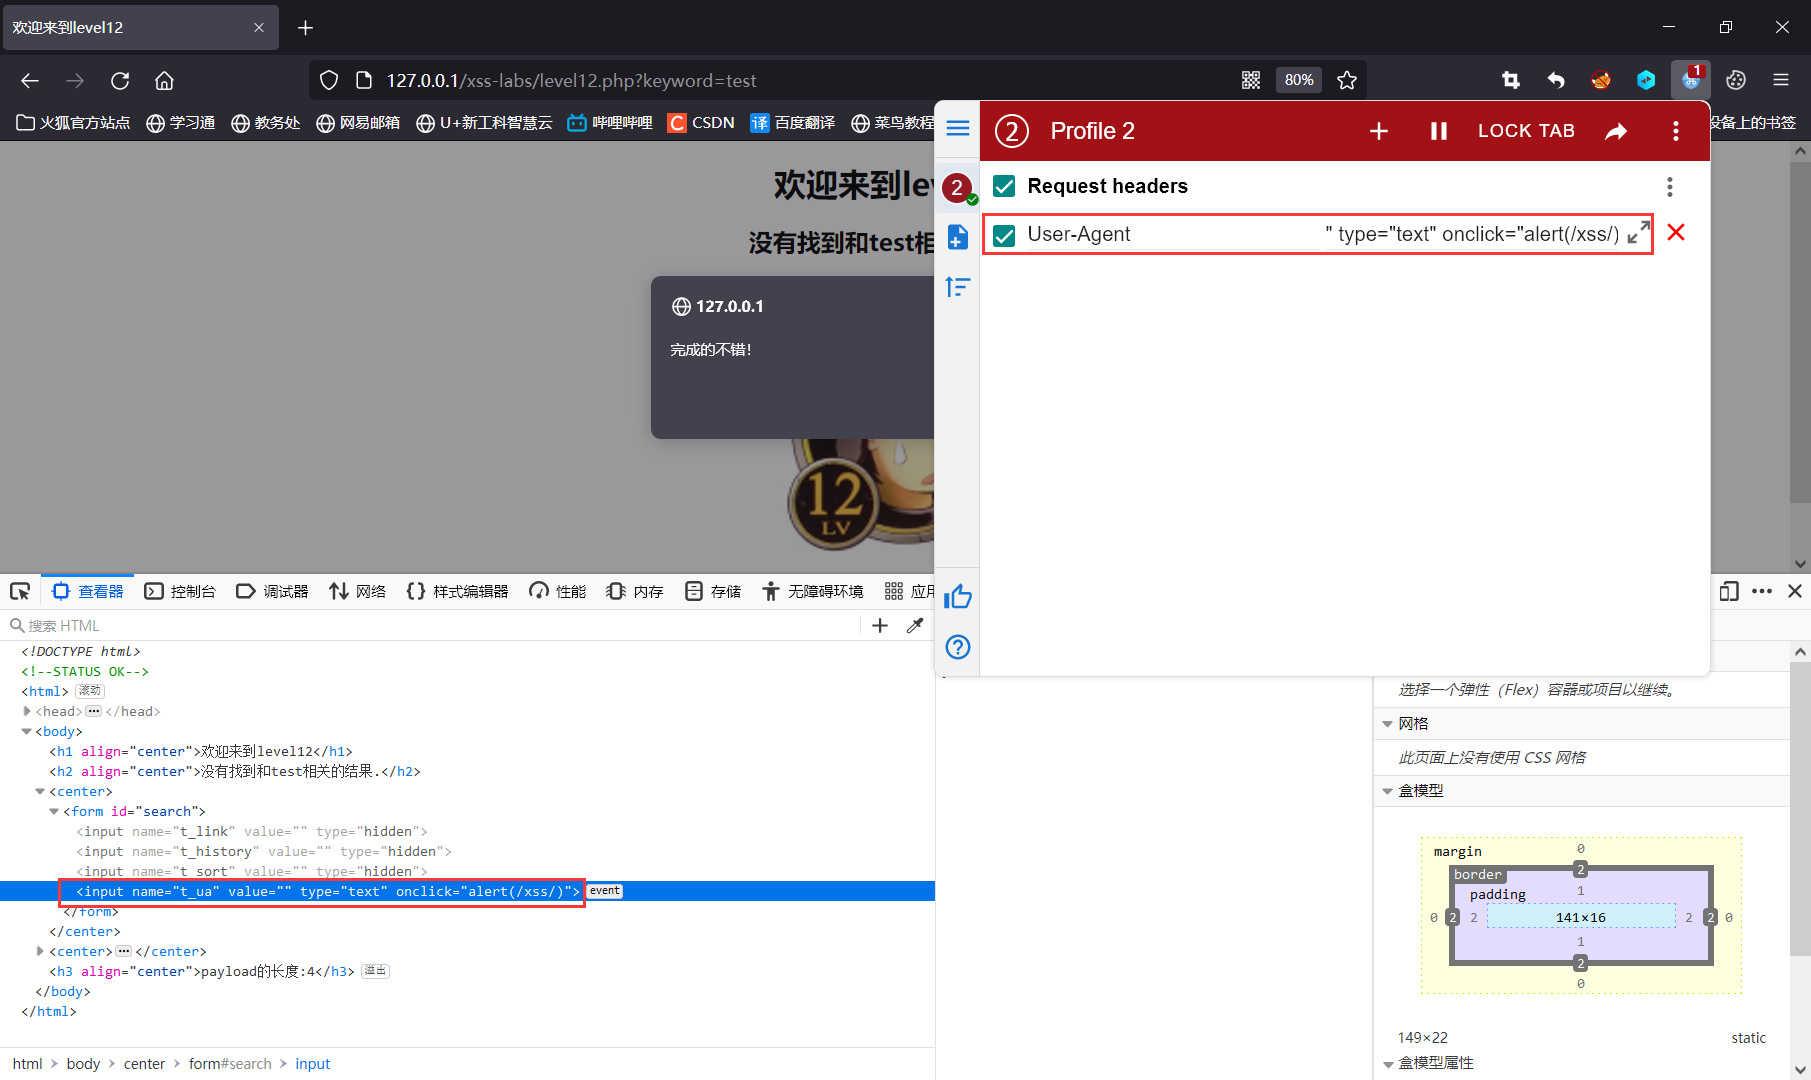
Task: Add a new profile with the plus icon
Action: [x=1379, y=131]
